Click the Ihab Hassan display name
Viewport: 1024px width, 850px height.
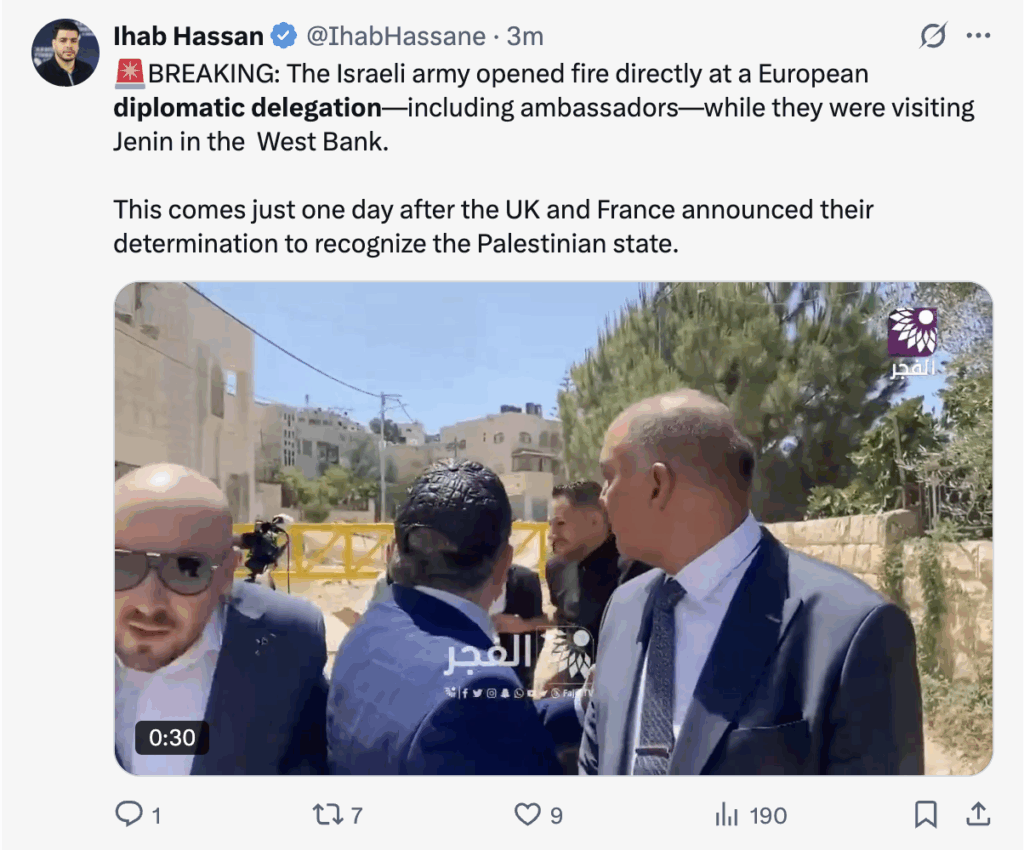point(188,37)
